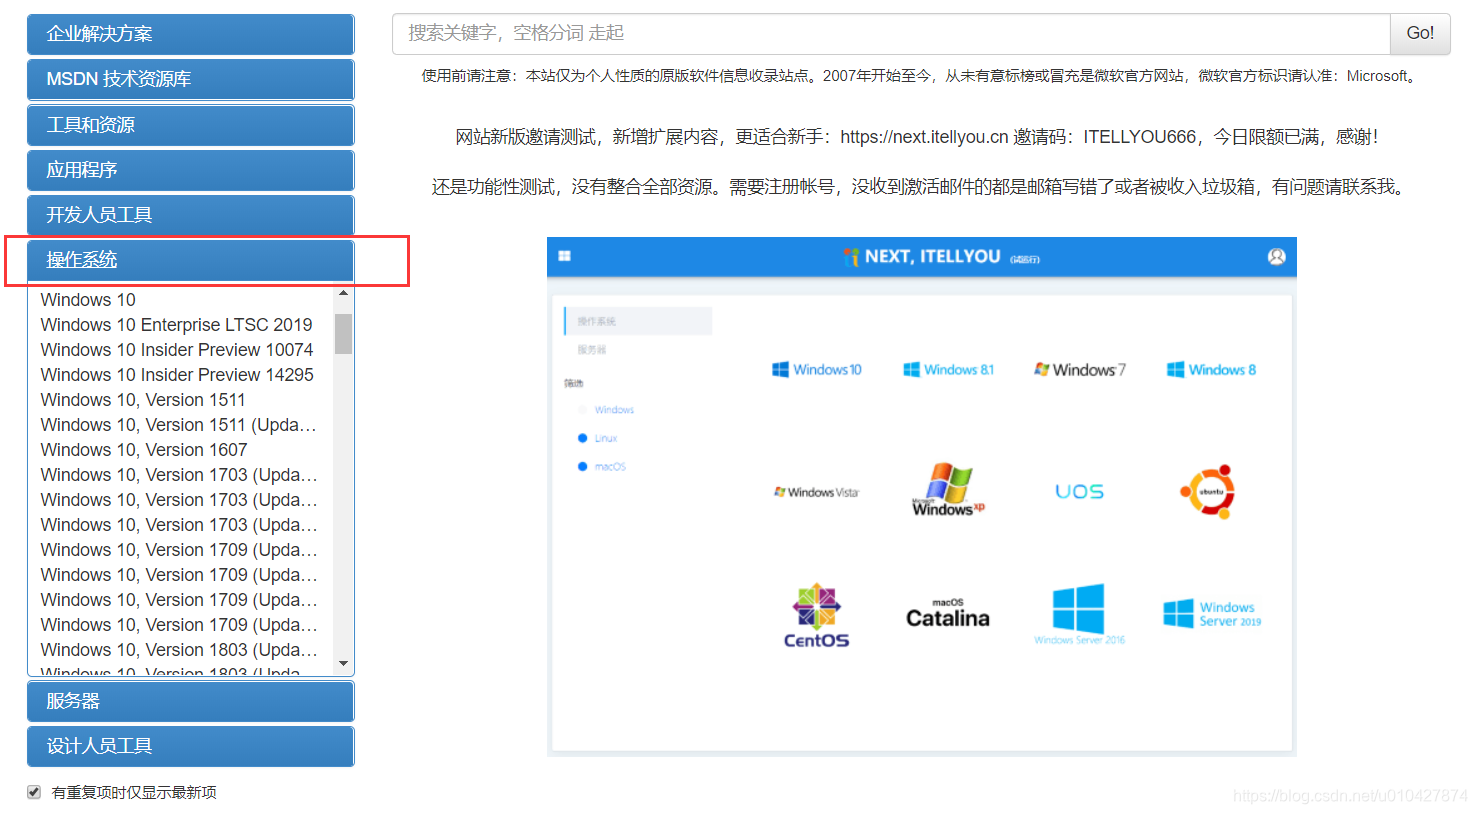Screen dimensions: 1477x814
Task: Select 操作系统 tab inside the NEXT preview
Action: click(x=638, y=321)
